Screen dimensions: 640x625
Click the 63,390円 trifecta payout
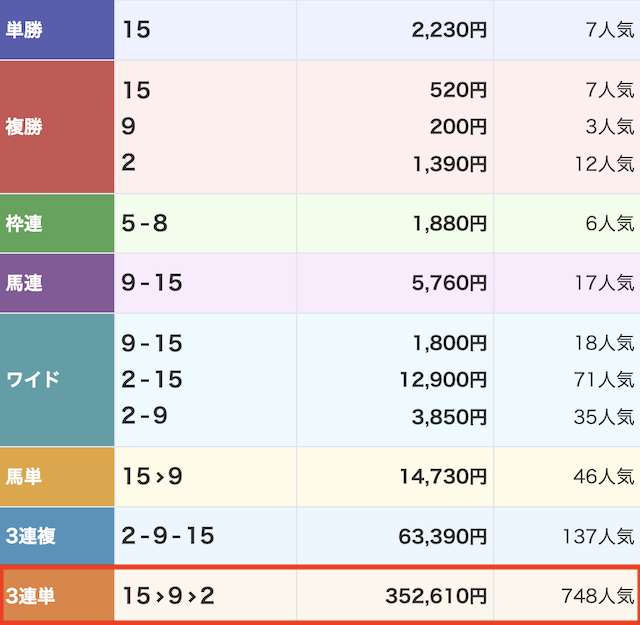pyautogui.click(x=442, y=536)
